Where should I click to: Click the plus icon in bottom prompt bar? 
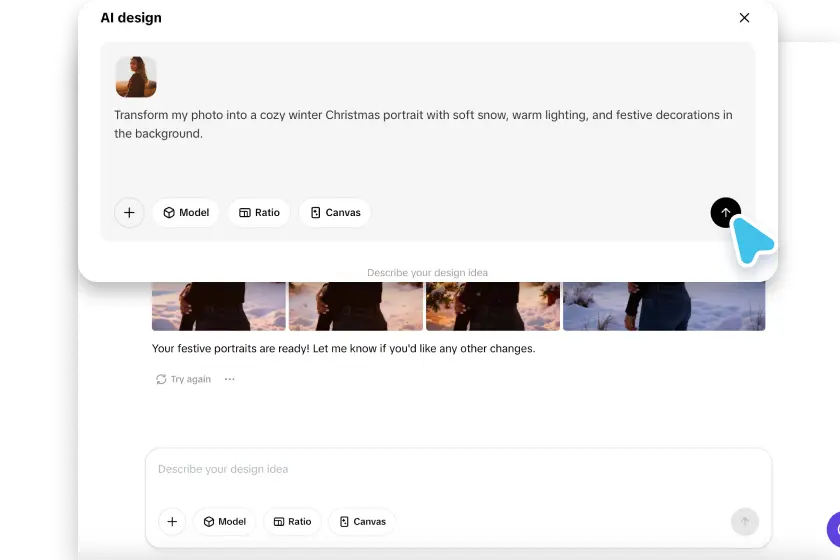tap(172, 522)
